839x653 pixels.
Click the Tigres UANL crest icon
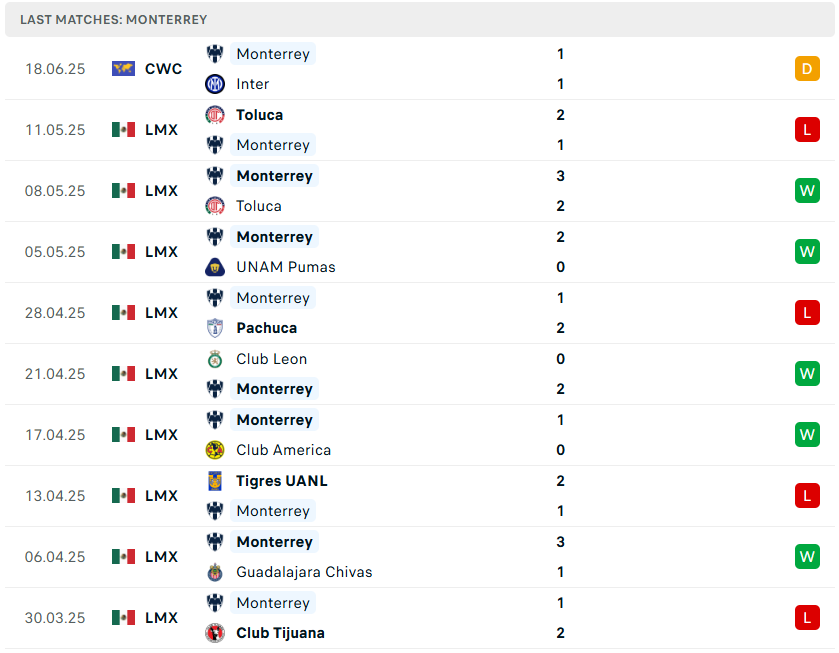tap(215, 481)
